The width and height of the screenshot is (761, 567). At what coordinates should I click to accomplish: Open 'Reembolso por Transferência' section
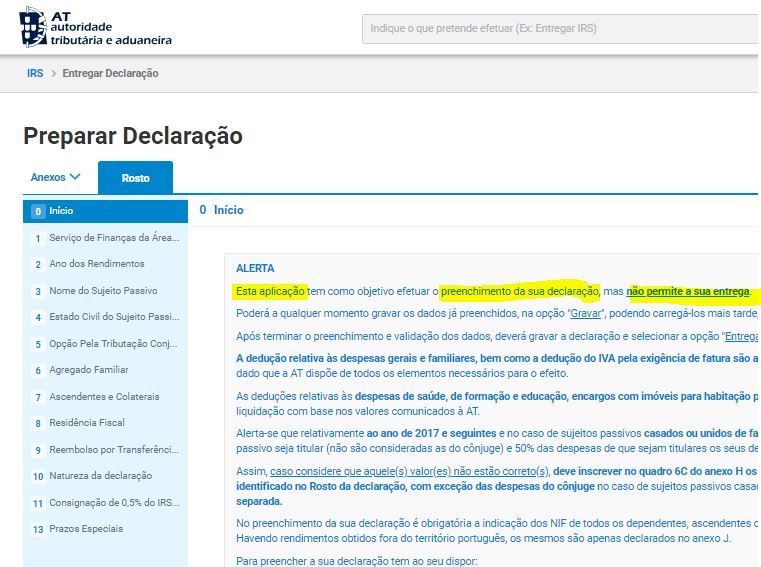105,450
